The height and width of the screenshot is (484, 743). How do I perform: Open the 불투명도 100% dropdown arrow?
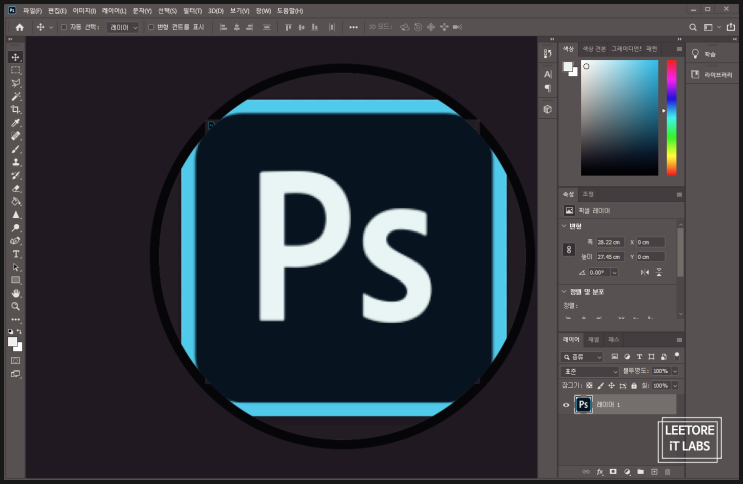pyautogui.click(x=675, y=371)
